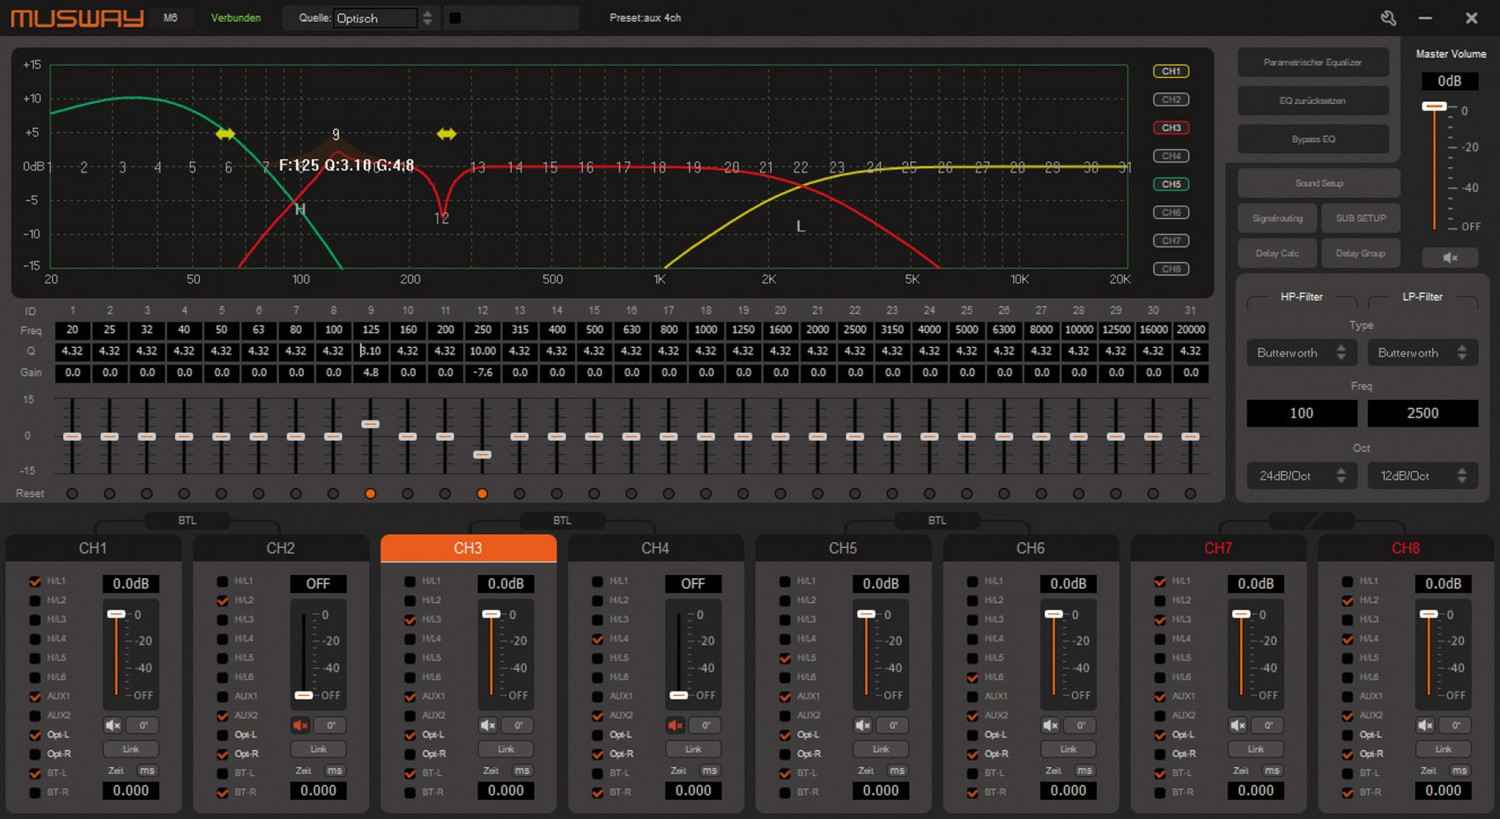Screen dimensions: 1500x819
Task: Open Signalrouting panel
Action: [1278, 218]
